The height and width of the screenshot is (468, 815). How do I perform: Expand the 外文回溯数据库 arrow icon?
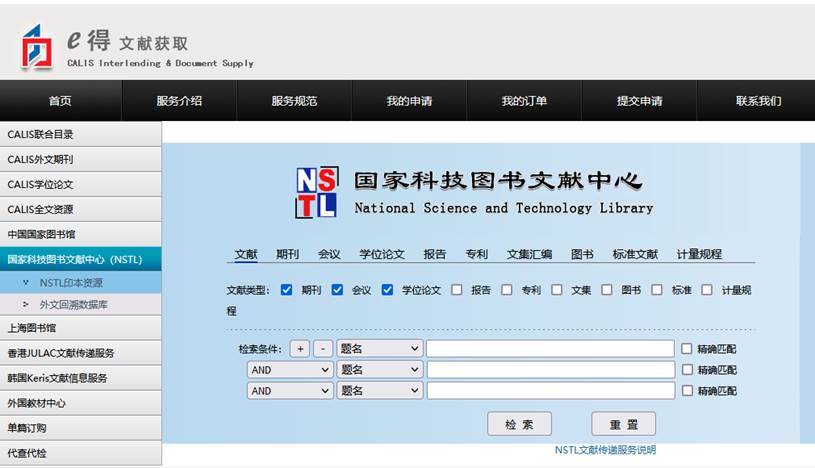pos(25,304)
